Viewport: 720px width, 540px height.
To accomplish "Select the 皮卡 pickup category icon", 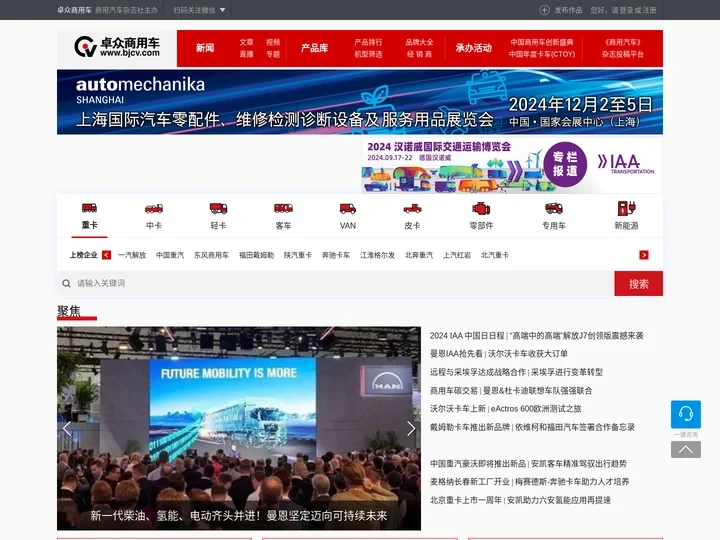I will coord(412,209).
